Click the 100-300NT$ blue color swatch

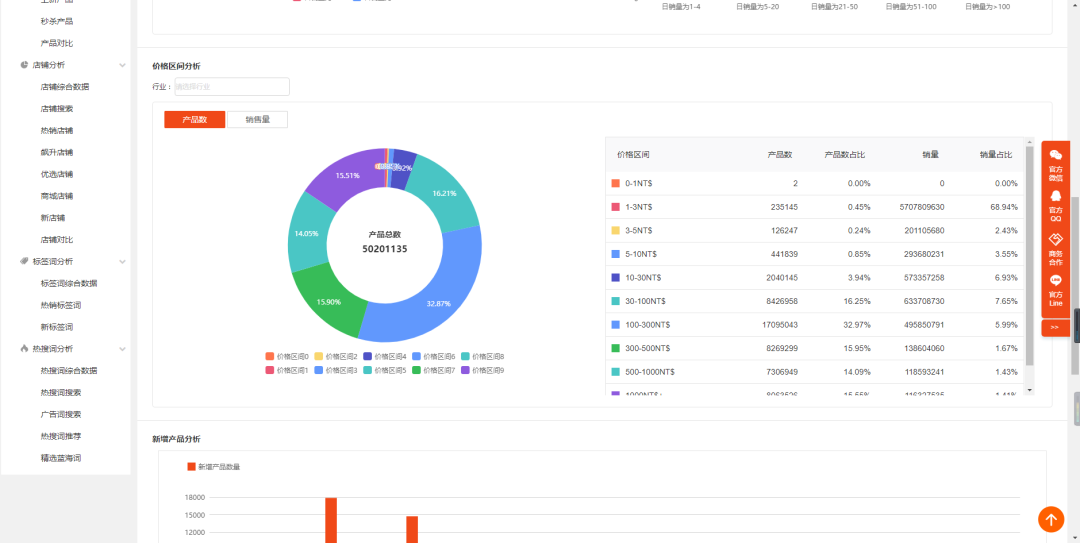pos(615,325)
